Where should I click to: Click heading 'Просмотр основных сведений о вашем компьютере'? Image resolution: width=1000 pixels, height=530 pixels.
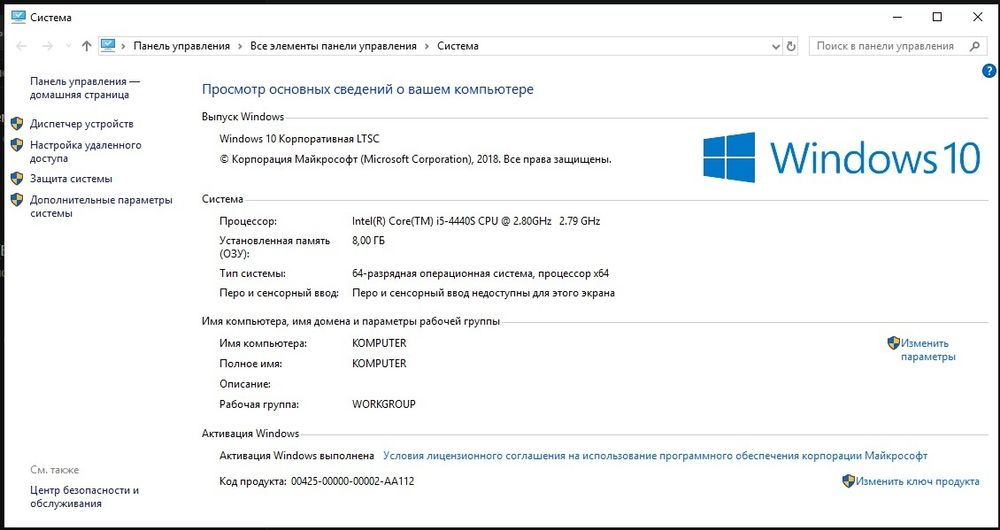click(x=367, y=89)
